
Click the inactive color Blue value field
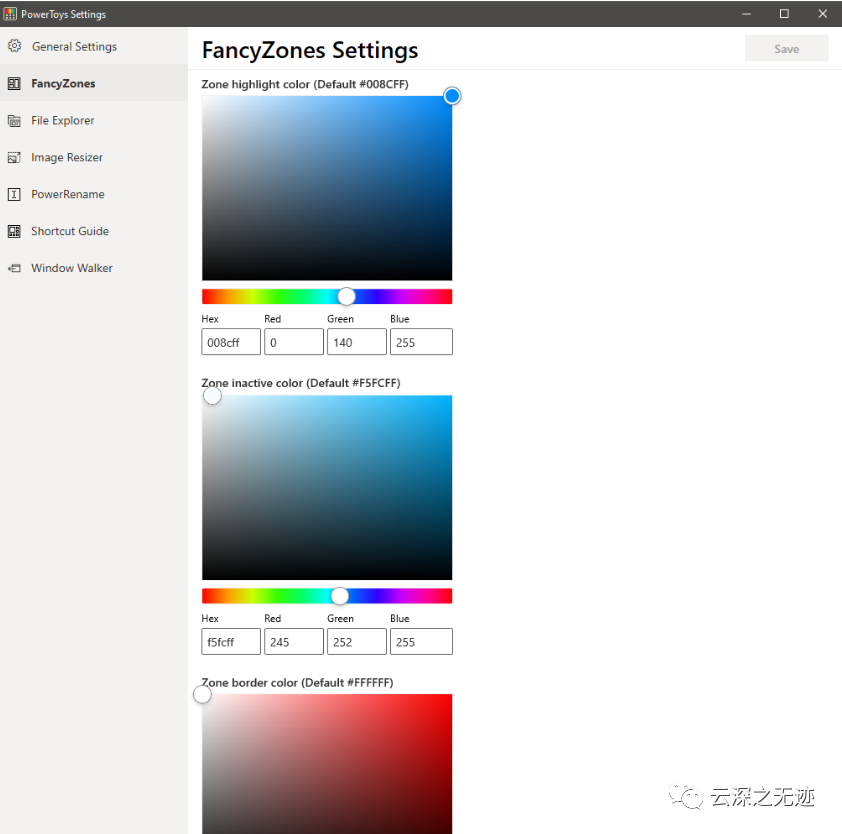pyautogui.click(x=421, y=642)
